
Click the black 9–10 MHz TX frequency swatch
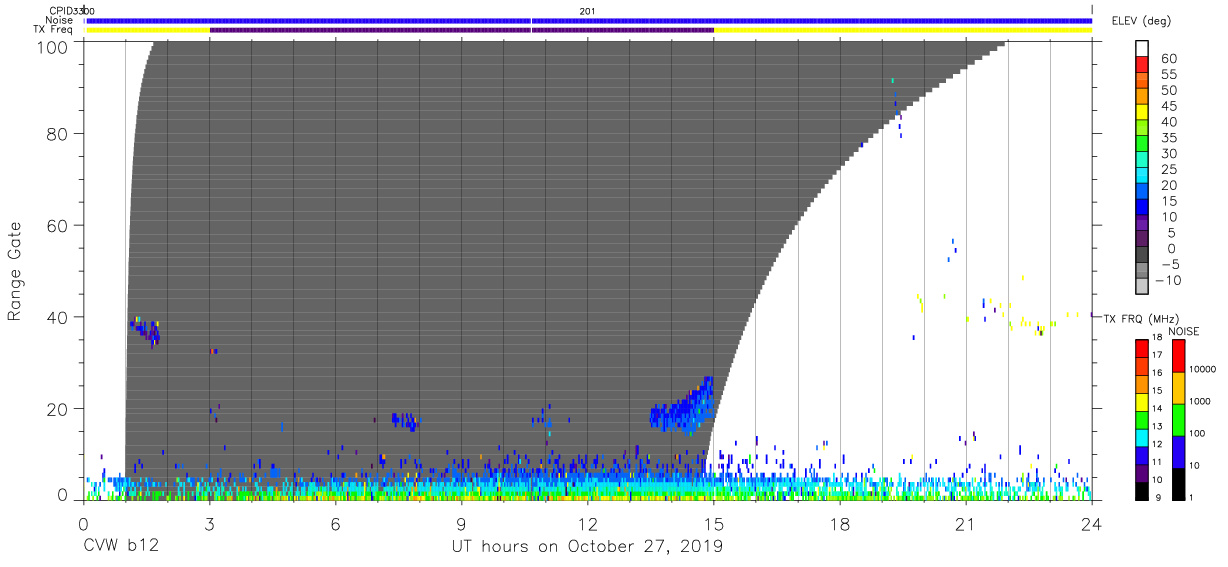(1142, 490)
